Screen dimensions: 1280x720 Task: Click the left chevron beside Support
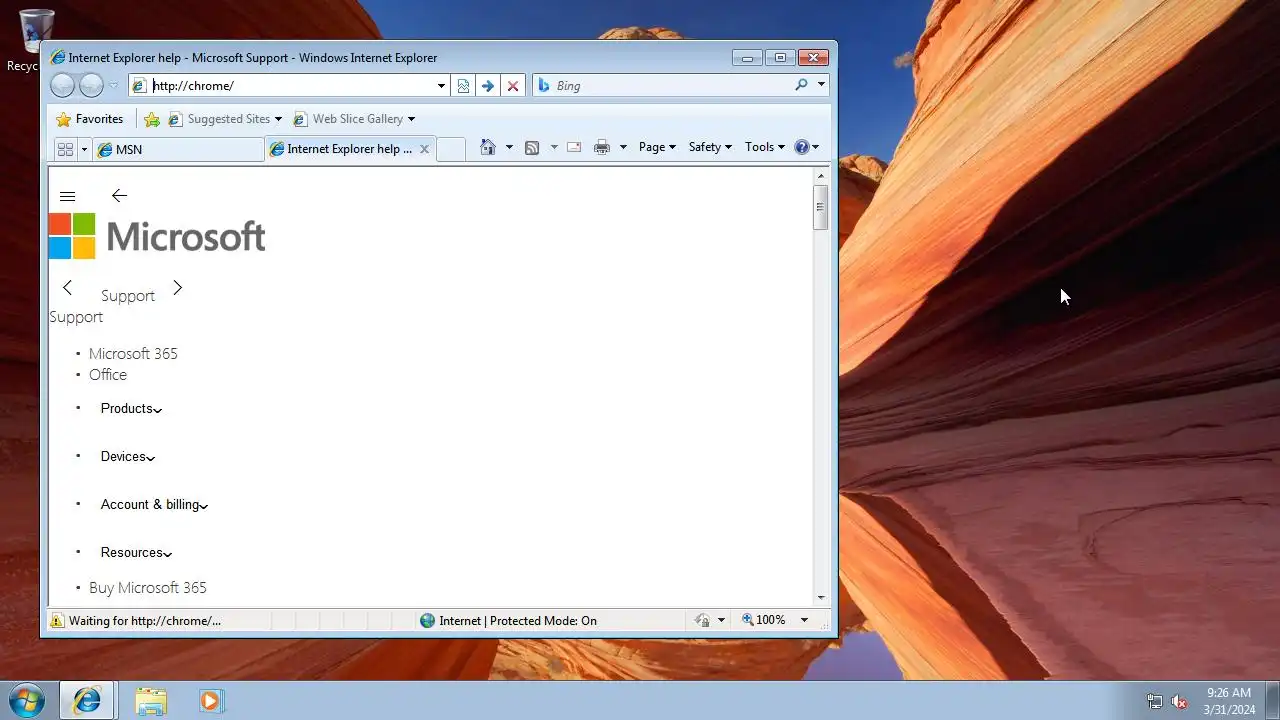(x=67, y=288)
